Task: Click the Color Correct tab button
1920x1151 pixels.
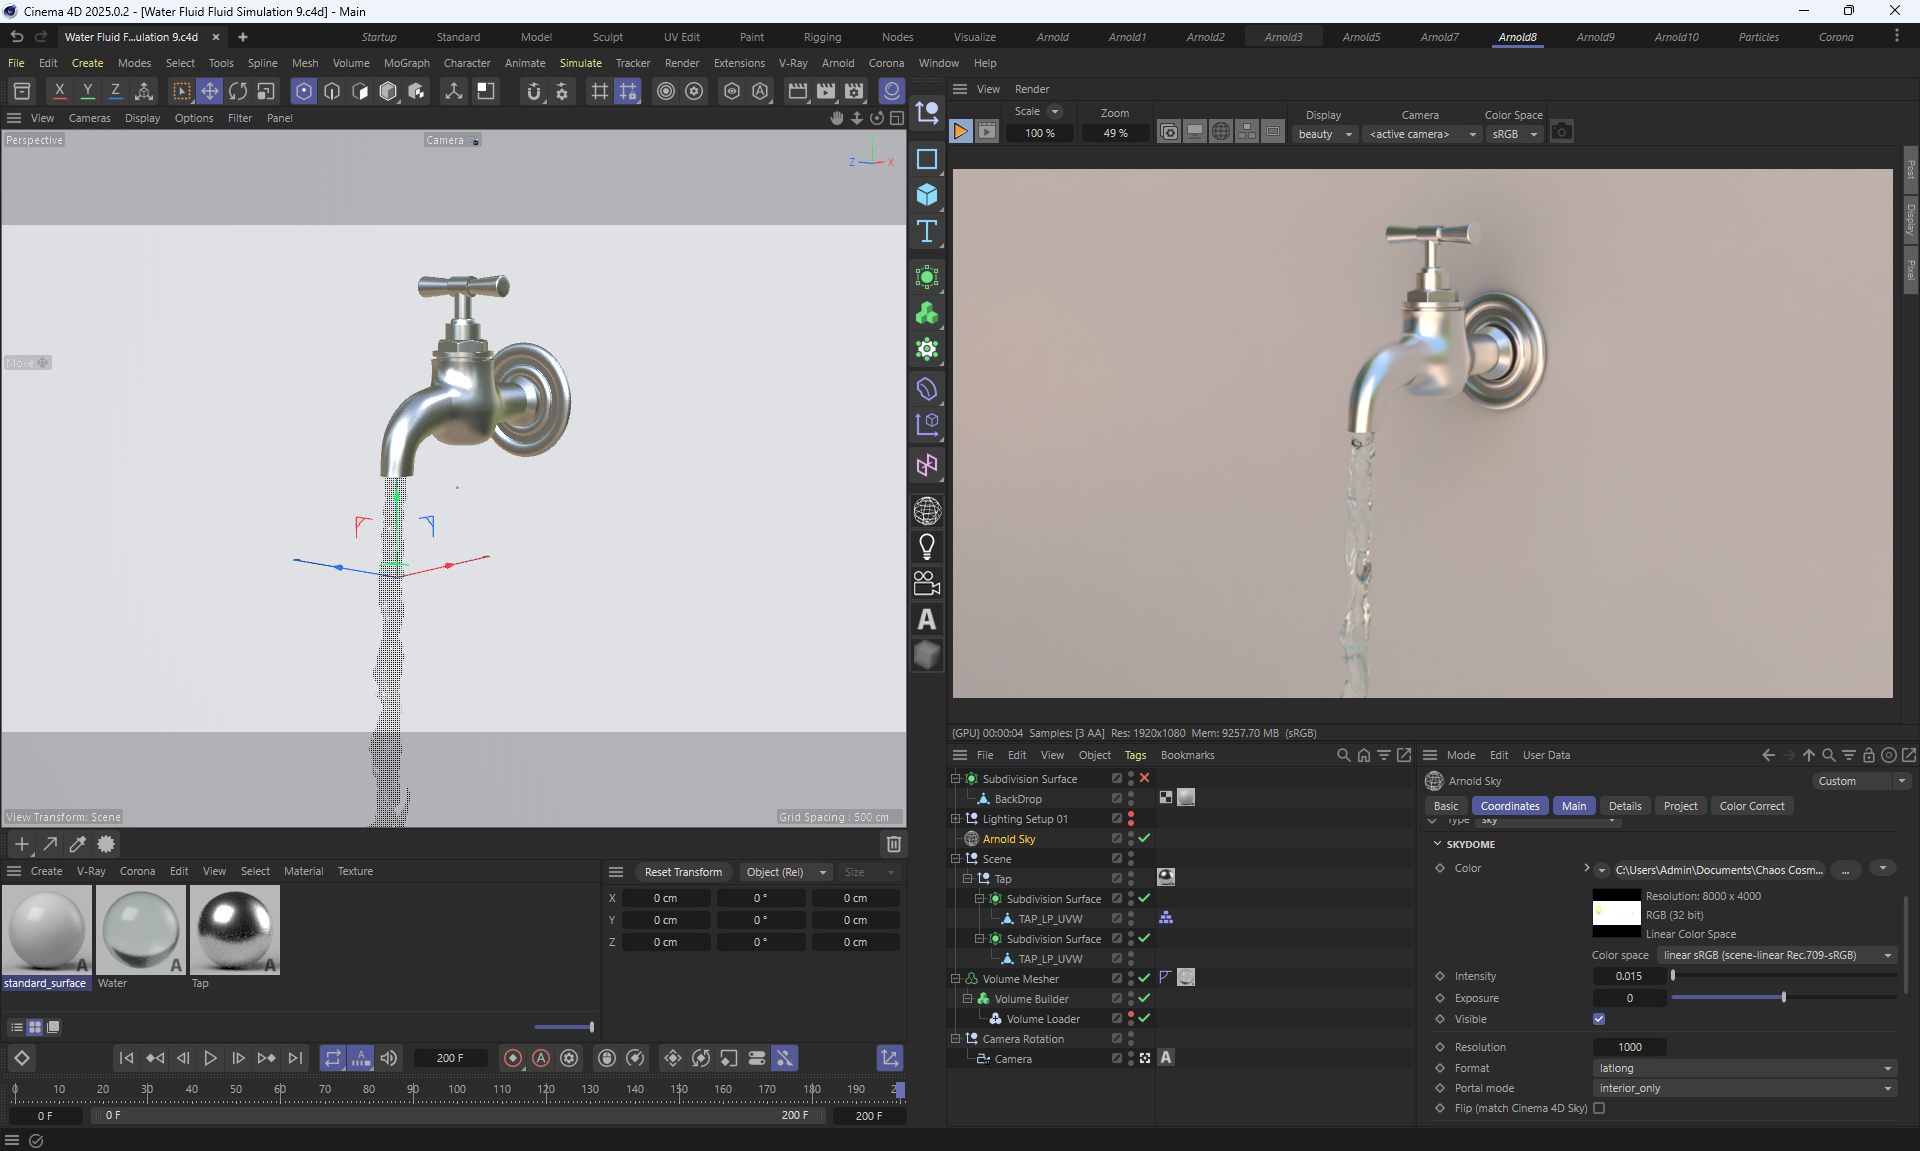Action: tap(1751, 806)
